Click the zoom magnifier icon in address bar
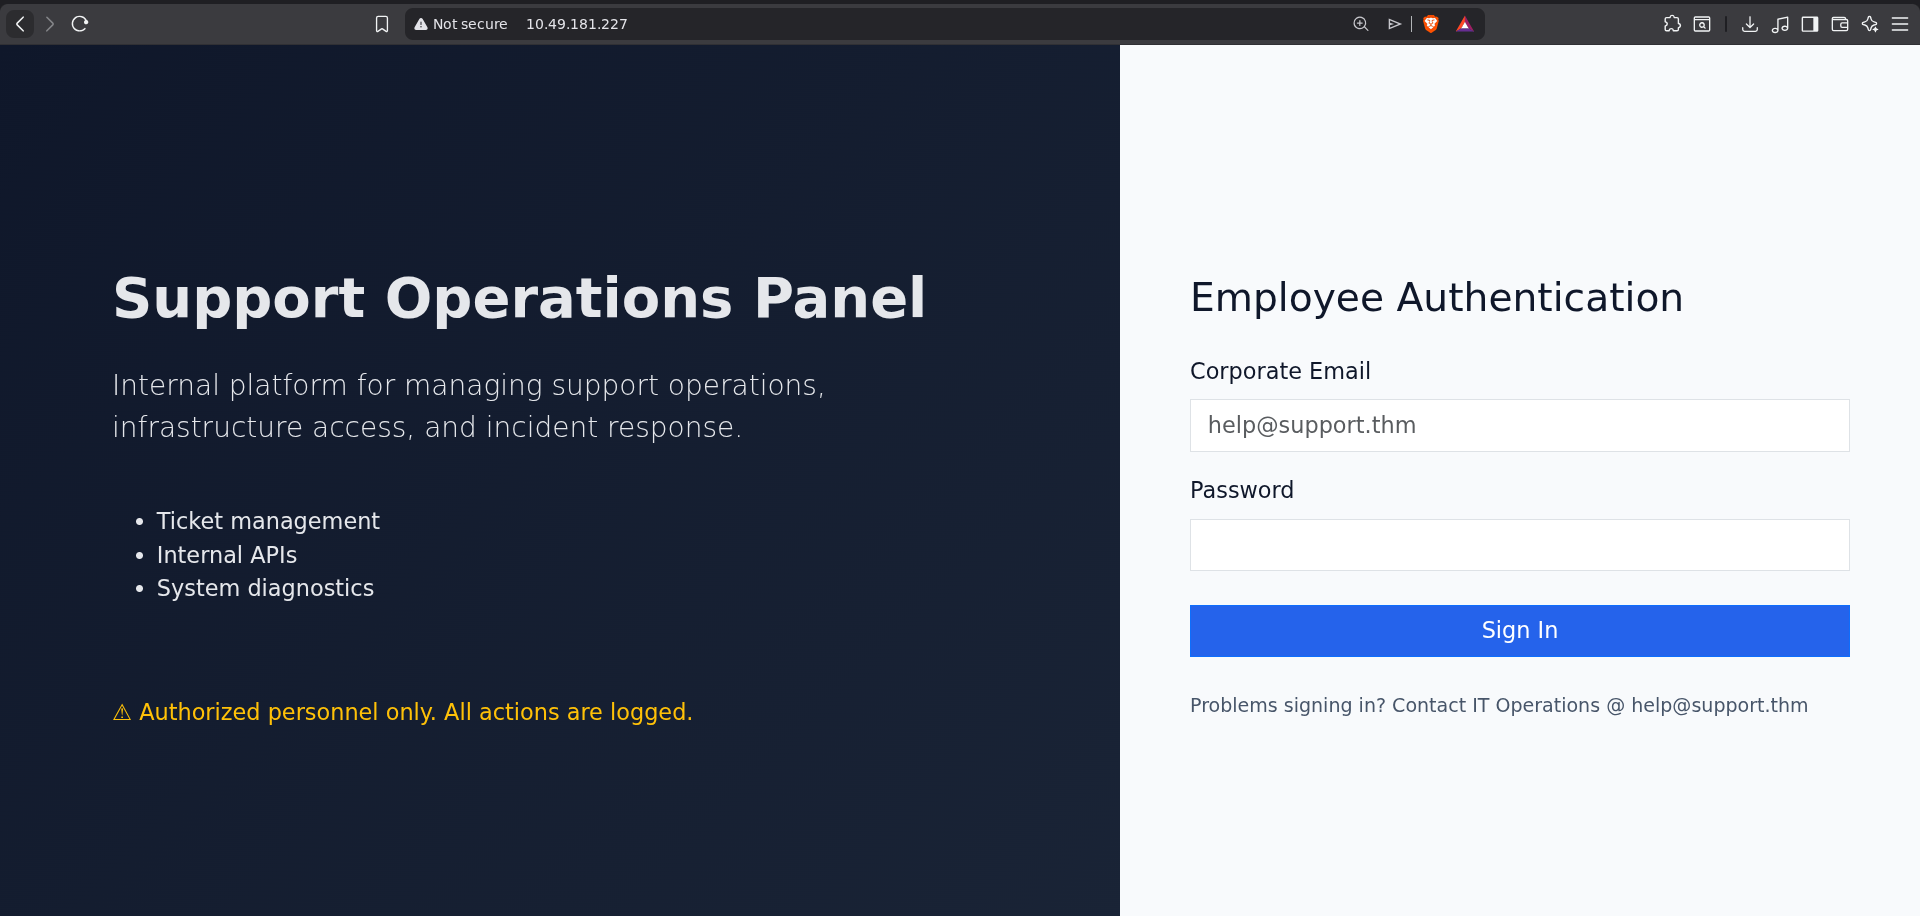 [x=1361, y=24]
